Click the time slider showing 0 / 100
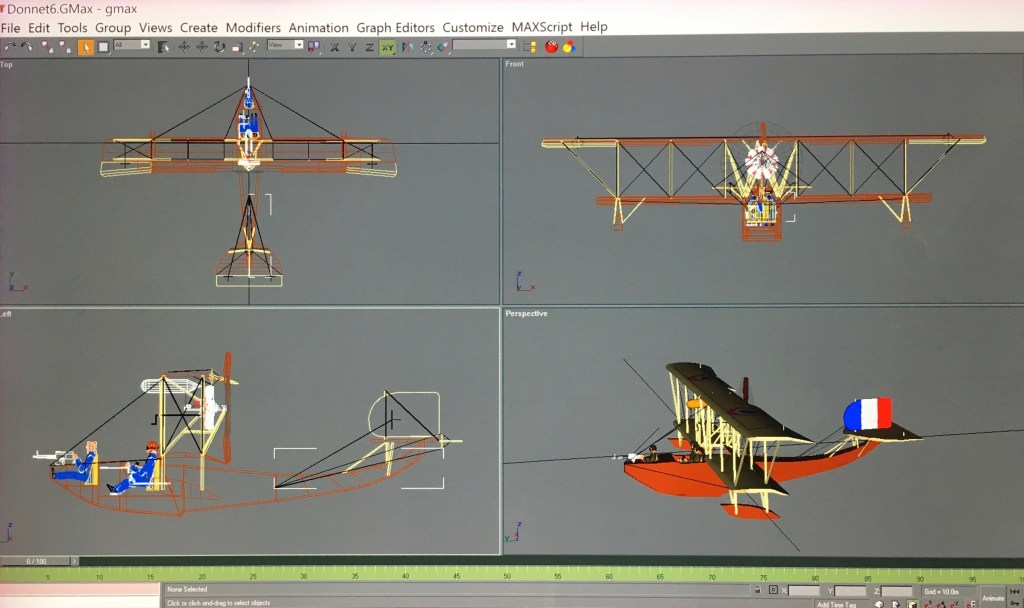 (36, 561)
